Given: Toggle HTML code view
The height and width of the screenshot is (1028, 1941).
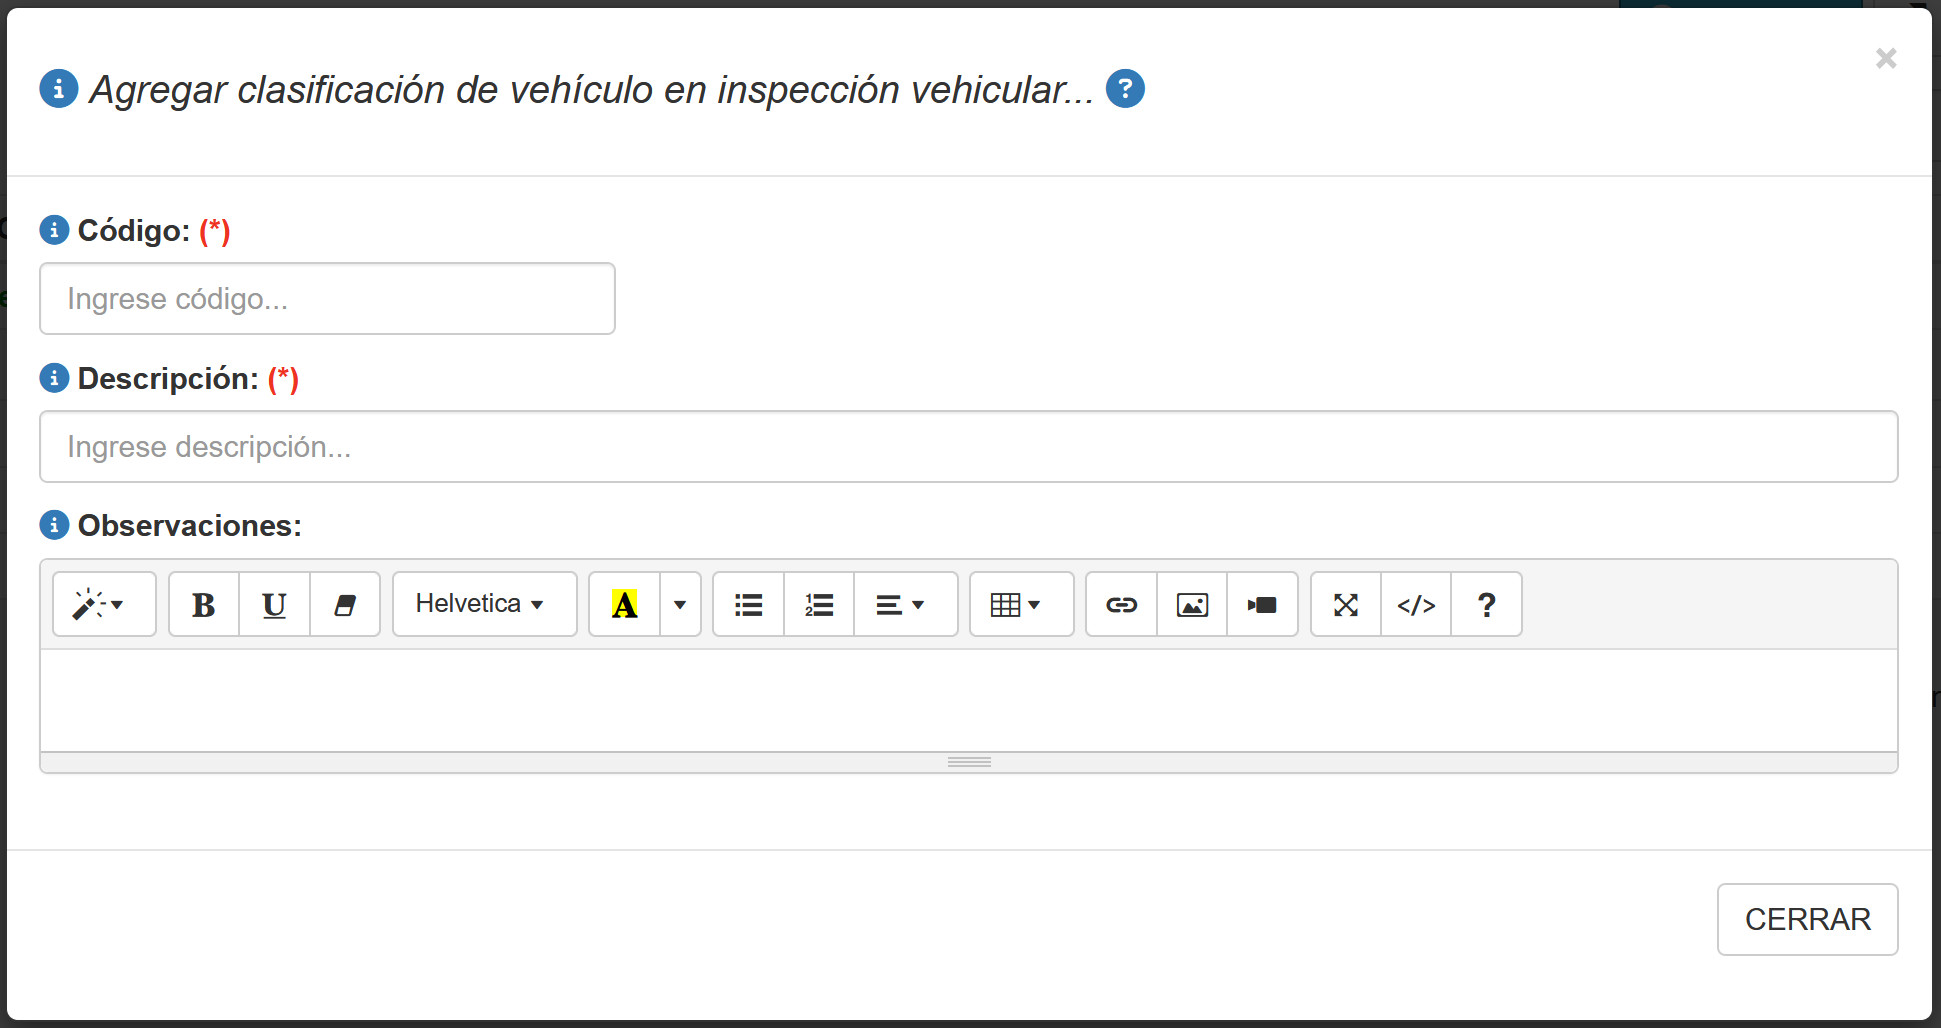Looking at the screenshot, I should (x=1416, y=604).
